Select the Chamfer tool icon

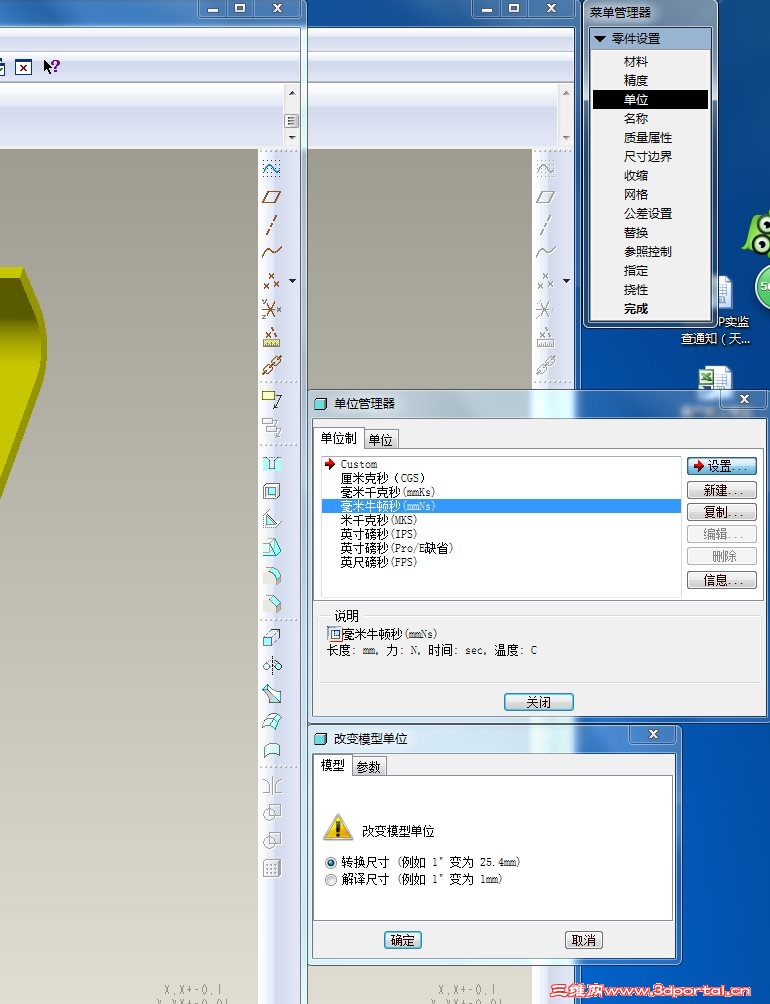[272, 604]
